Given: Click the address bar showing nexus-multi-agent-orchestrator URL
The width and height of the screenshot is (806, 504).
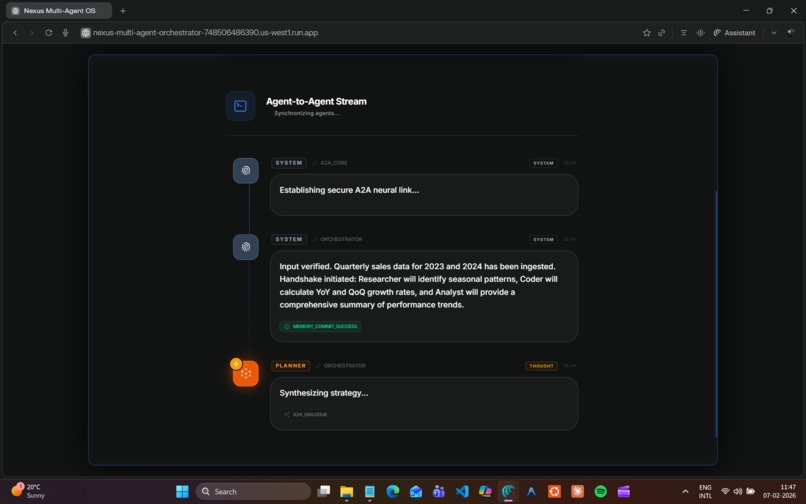Looking at the screenshot, I should [206, 32].
